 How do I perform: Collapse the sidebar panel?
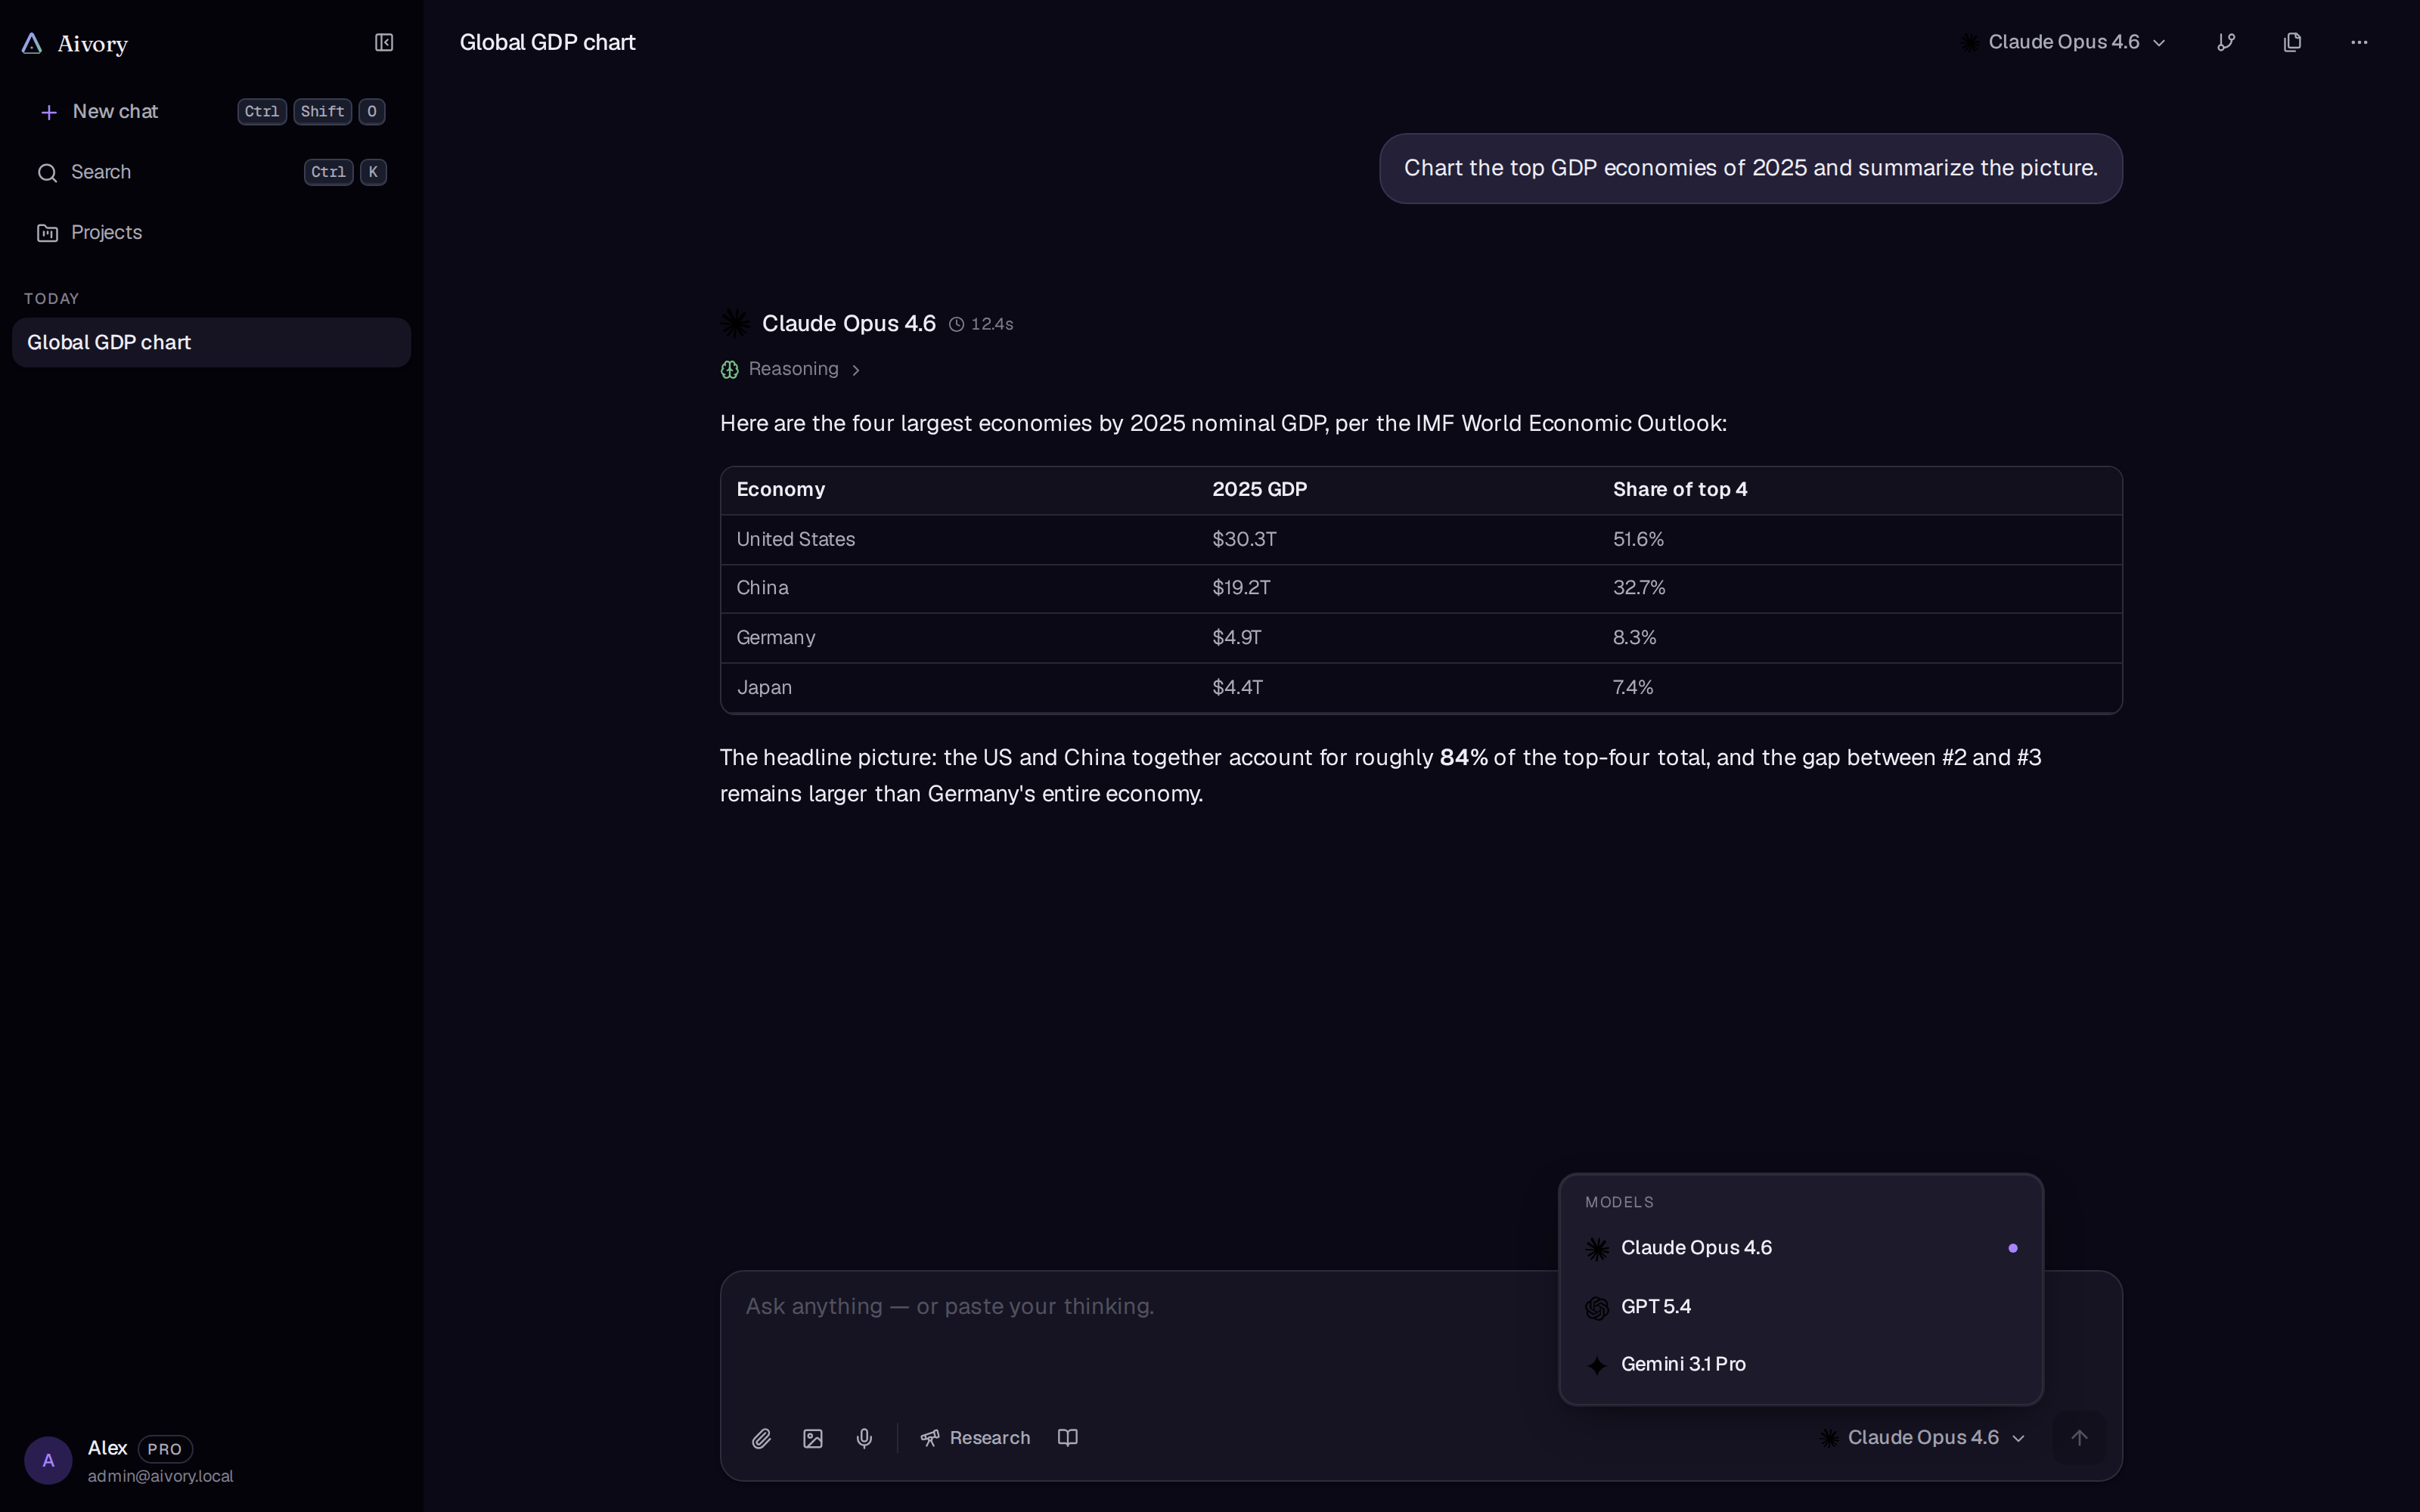coord(384,42)
